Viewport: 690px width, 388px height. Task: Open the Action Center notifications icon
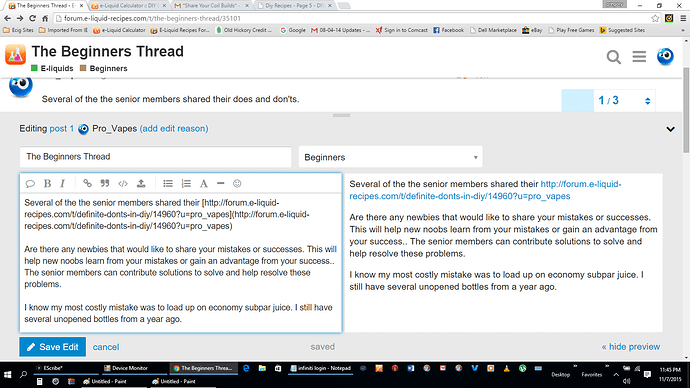pos(647,374)
